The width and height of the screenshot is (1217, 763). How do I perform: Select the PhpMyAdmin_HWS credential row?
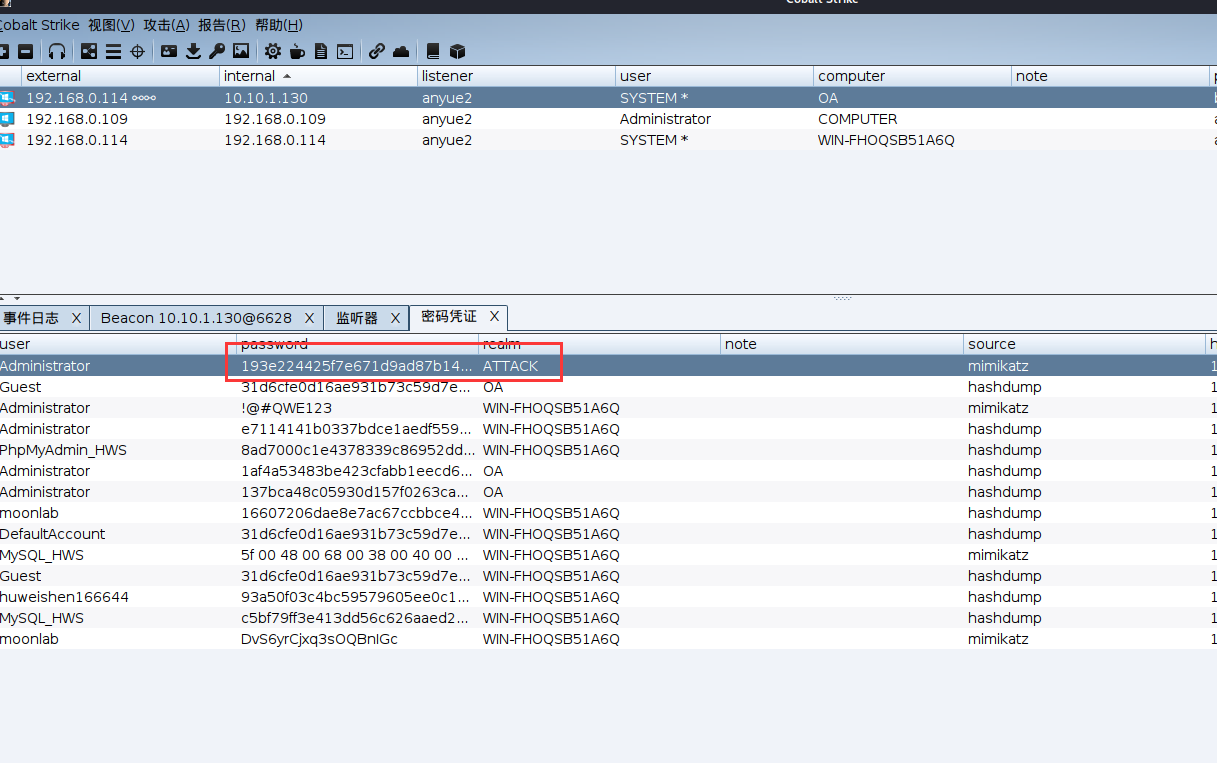tap(608, 450)
